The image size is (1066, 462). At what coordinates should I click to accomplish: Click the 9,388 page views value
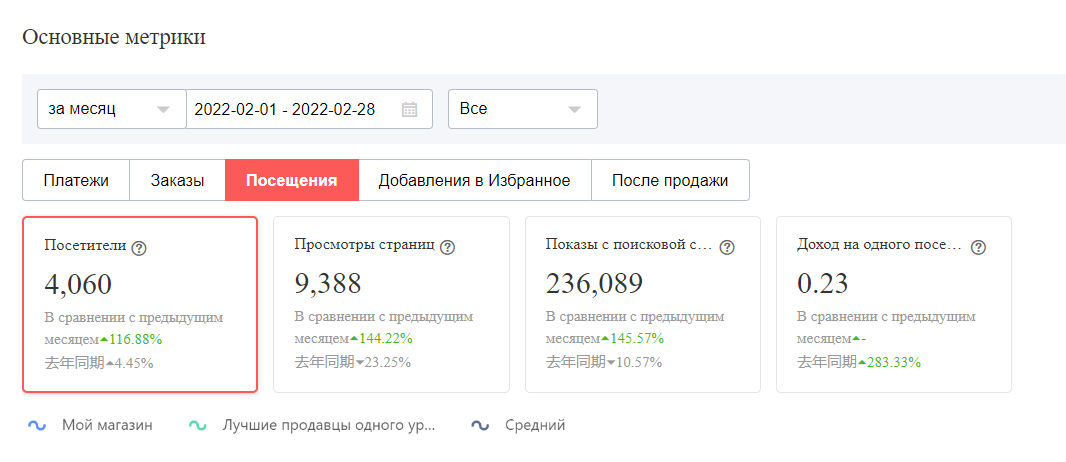click(x=328, y=285)
